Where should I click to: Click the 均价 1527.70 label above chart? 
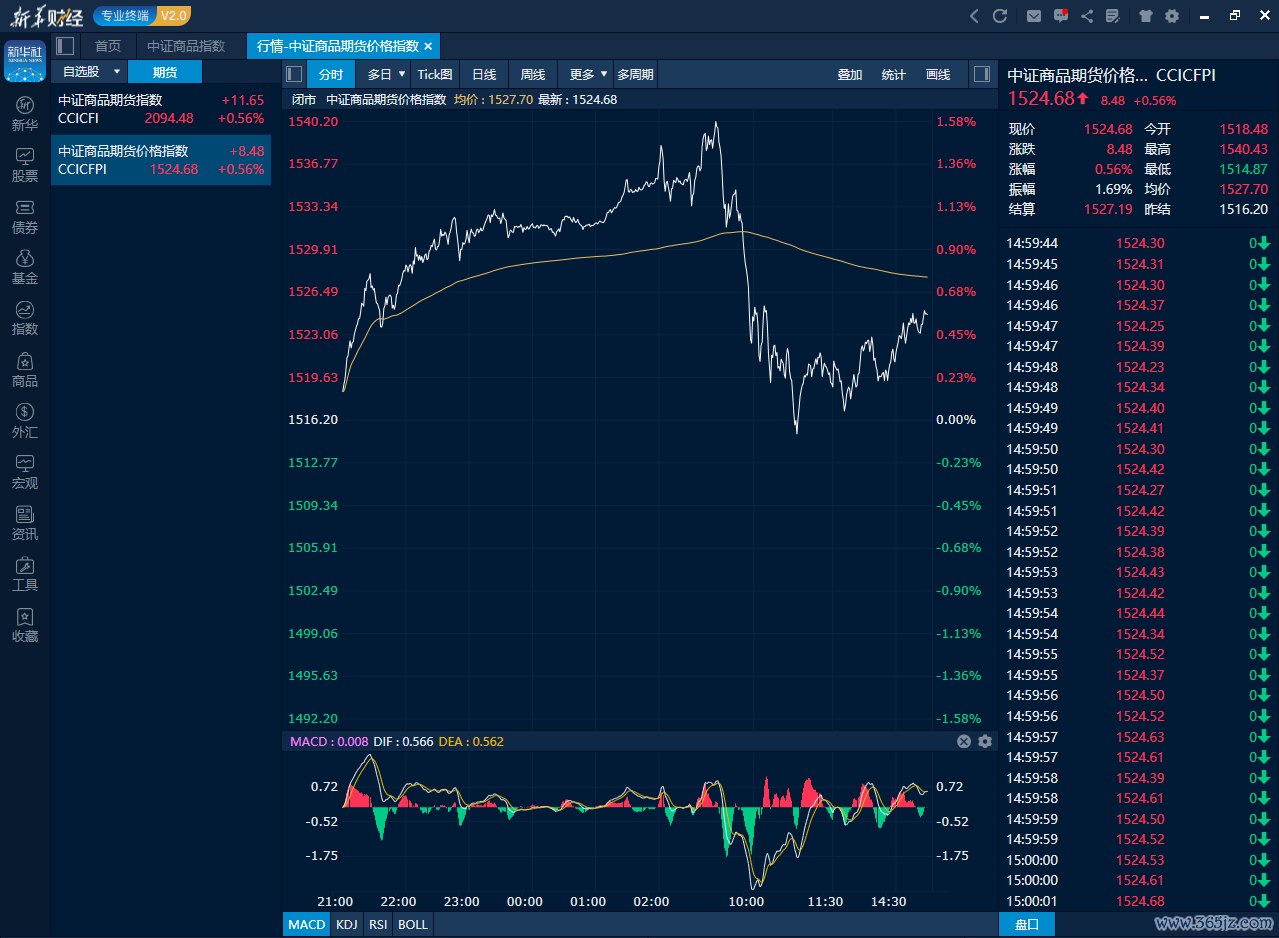tap(492, 100)
